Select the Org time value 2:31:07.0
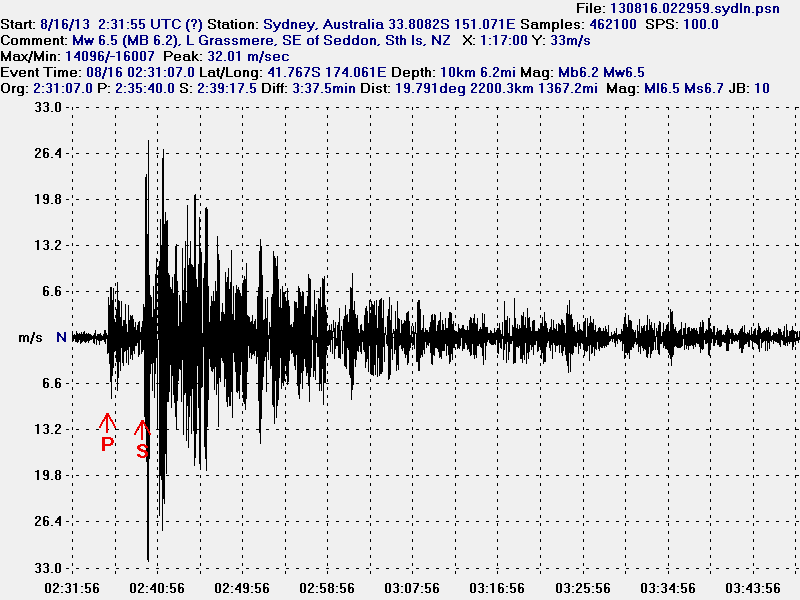The width and height of the screenshot is (800, 600). (x=63, y=88)
